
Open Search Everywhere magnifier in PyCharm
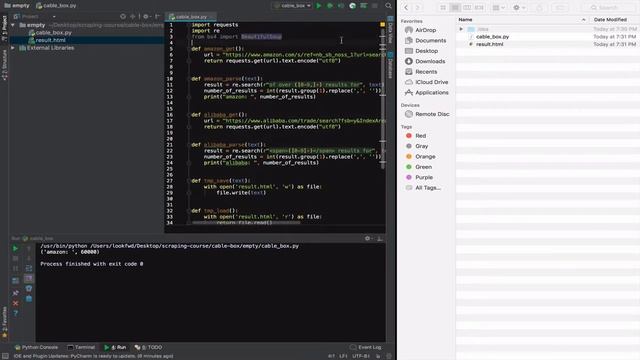(x=389, y=6)
